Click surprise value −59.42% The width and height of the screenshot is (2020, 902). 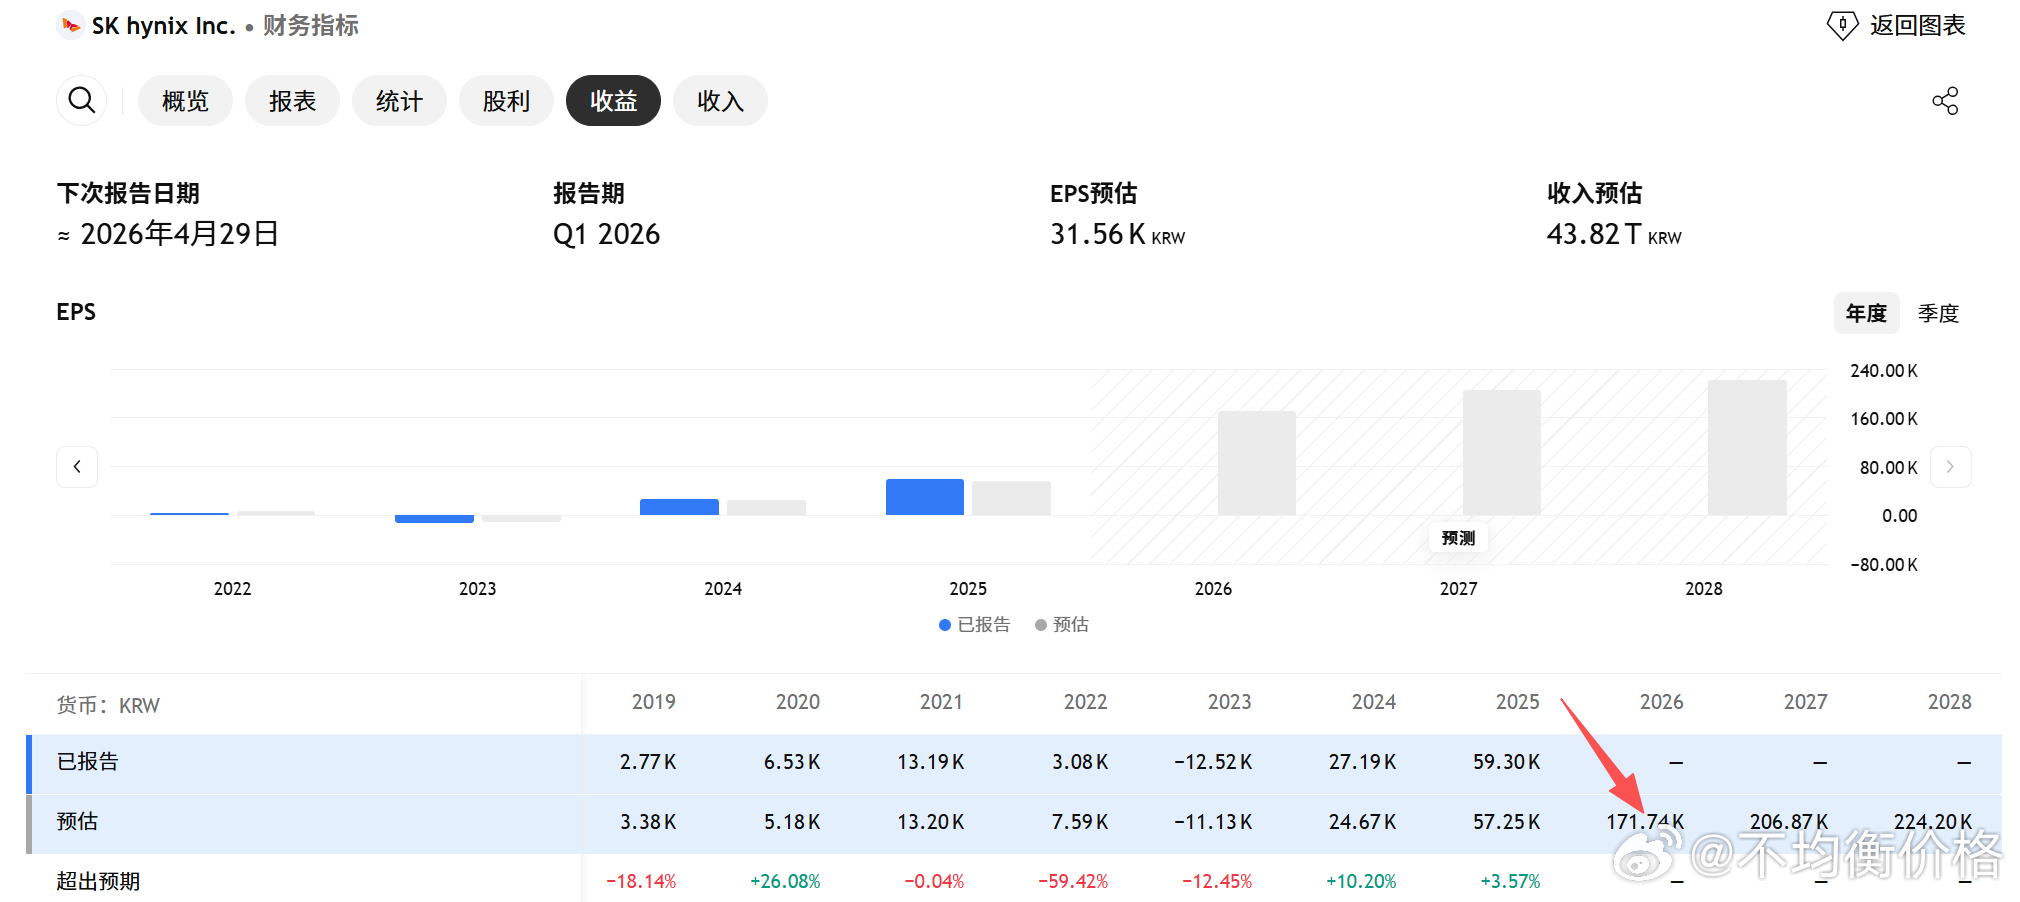1073,881
